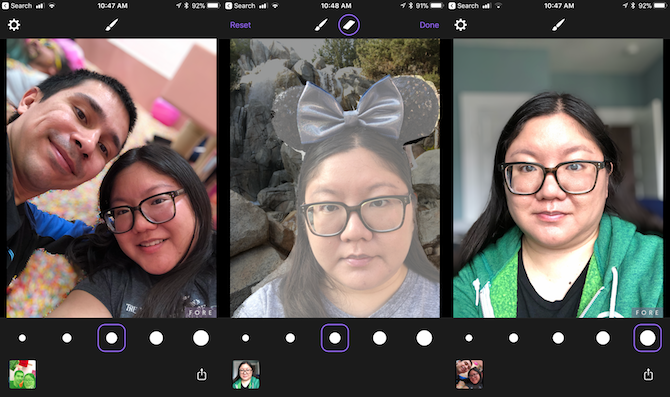
Task: Open couple selfie thumbnail in right screen
Action: 469,374
